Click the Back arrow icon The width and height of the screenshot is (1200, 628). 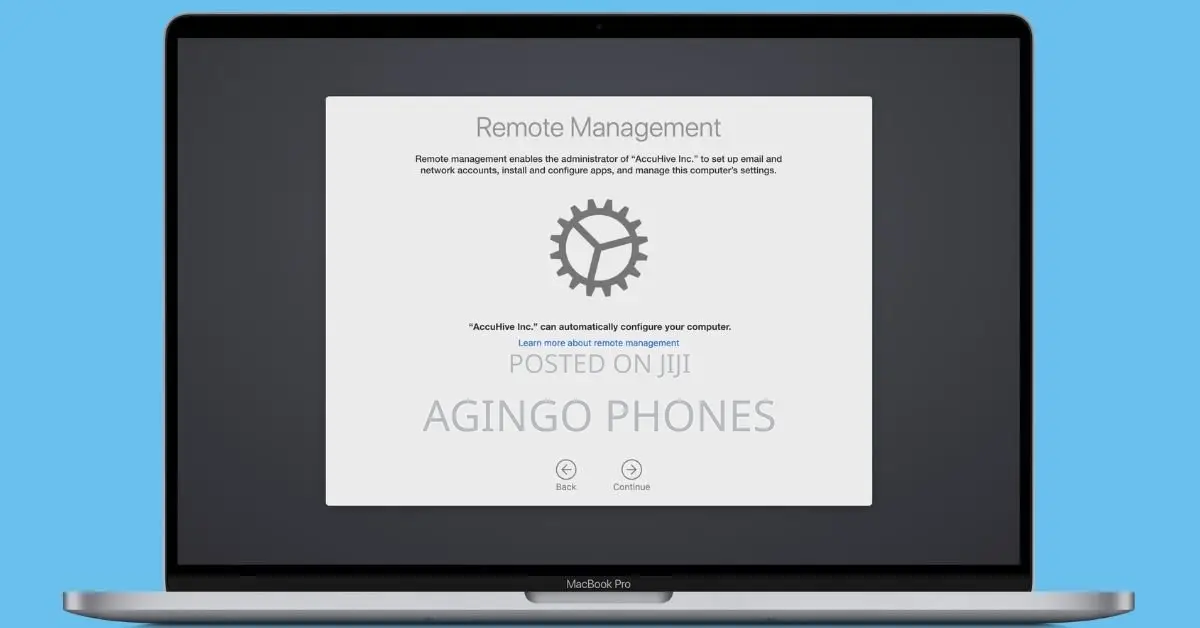(x=566, y=469)
